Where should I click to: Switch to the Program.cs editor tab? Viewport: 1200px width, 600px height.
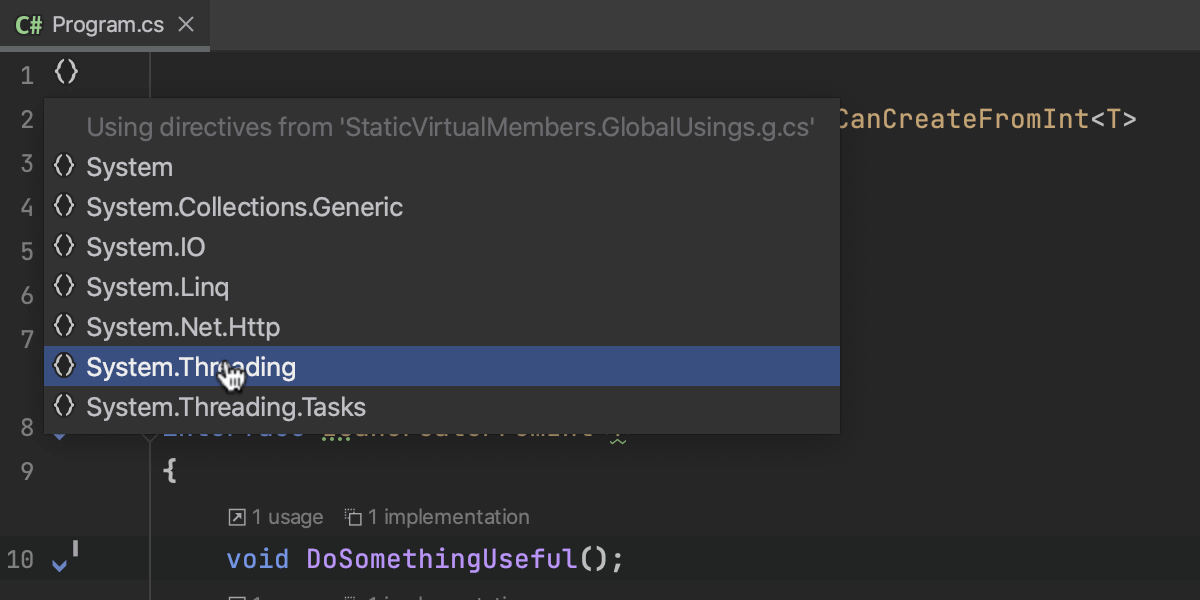click(x=107, y=25)
